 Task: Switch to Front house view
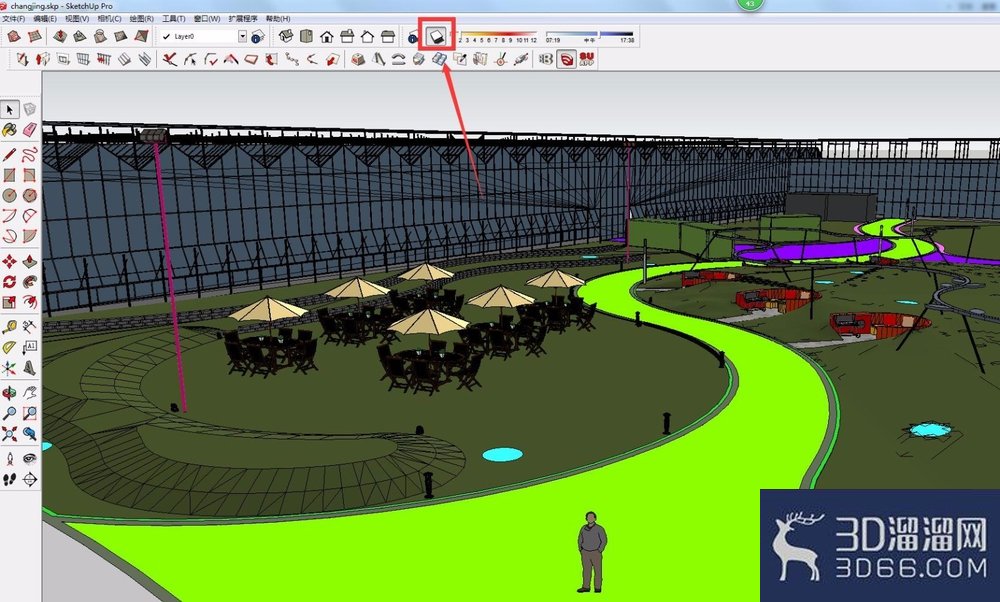pos(327,36)
